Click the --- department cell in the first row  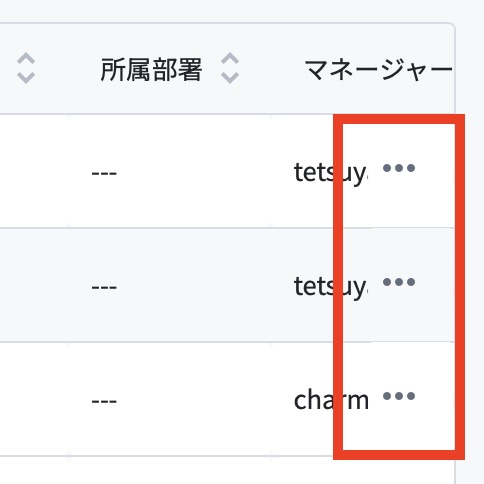[x=104, y=173]
